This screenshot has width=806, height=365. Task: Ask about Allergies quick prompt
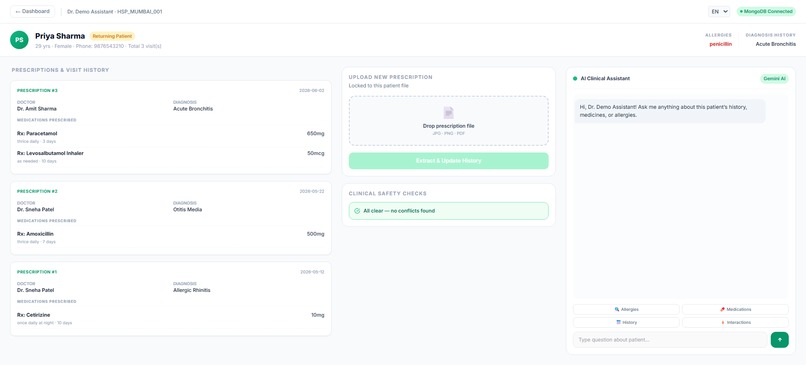click(x=626, y=309)
